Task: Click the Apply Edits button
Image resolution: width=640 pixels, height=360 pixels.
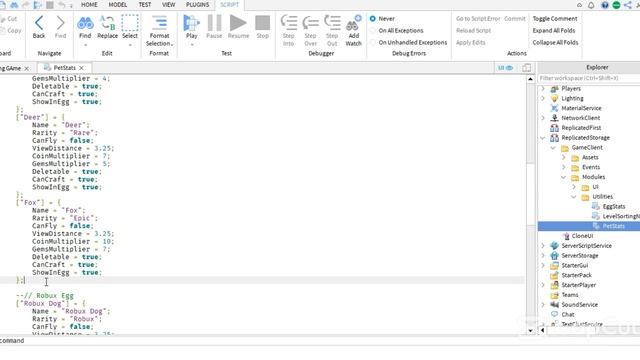Action: (470, 42)
